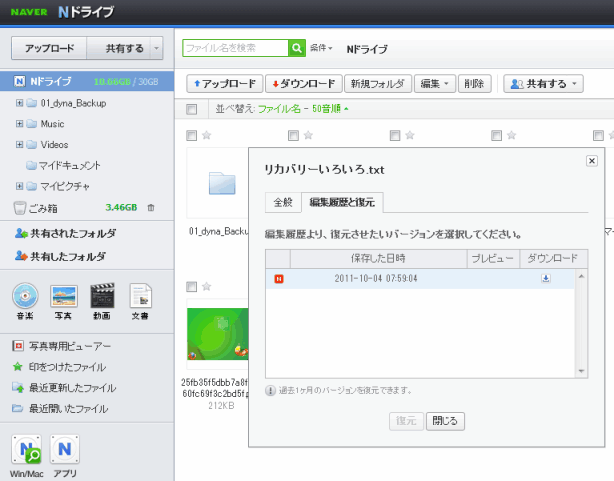The height and width of the screenshot is (481, 614).
Task: Toggle the select-all checkbox in sort bar
Action: click(191, 109)
